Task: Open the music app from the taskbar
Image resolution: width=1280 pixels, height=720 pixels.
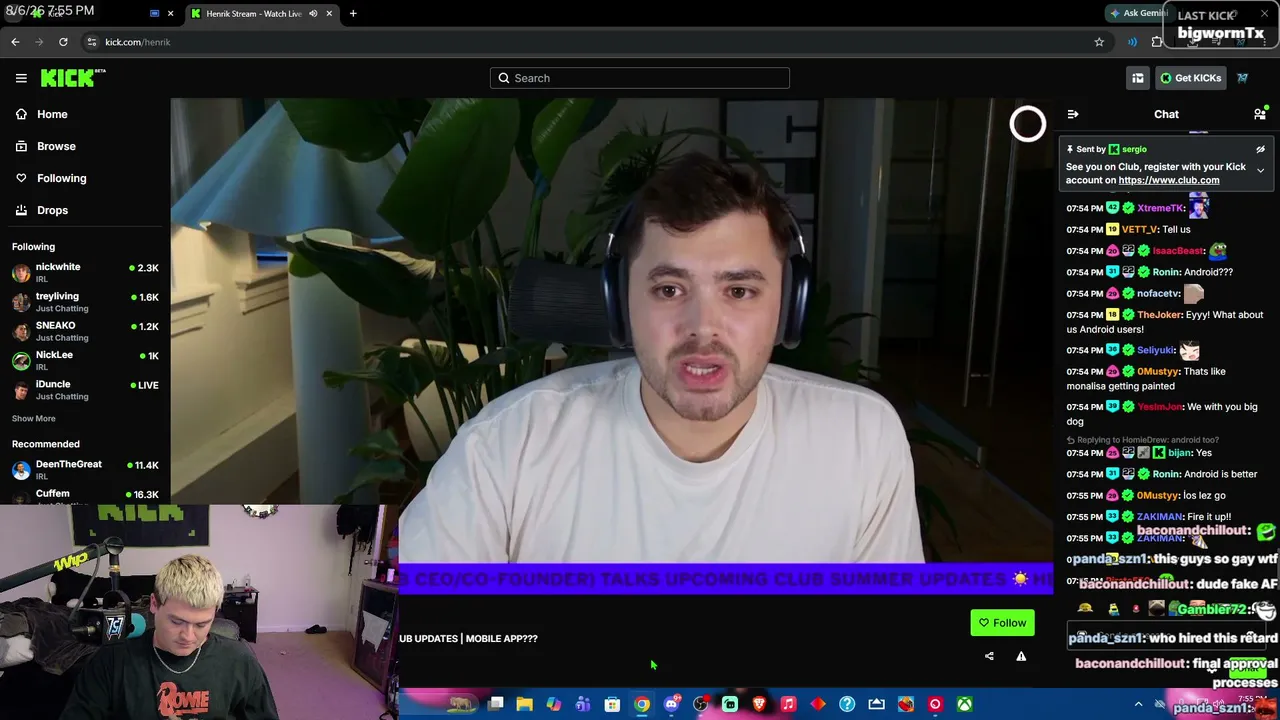Action: point(788,704)
